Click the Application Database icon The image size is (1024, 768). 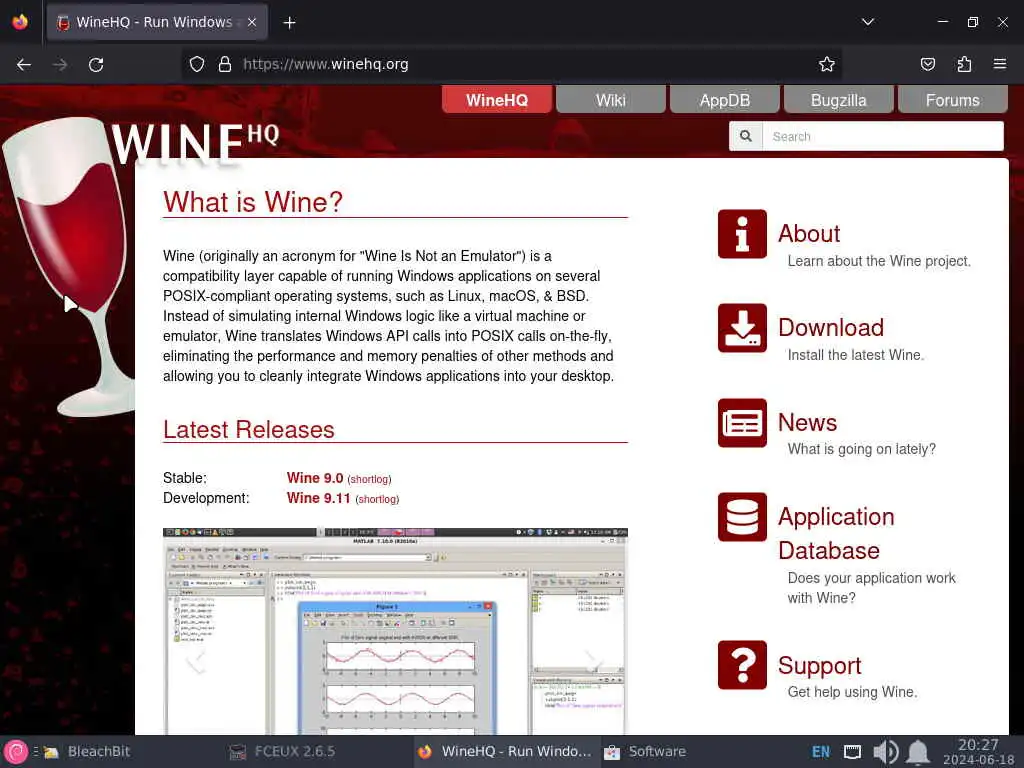pyautogui.click(x=742, y=517)
